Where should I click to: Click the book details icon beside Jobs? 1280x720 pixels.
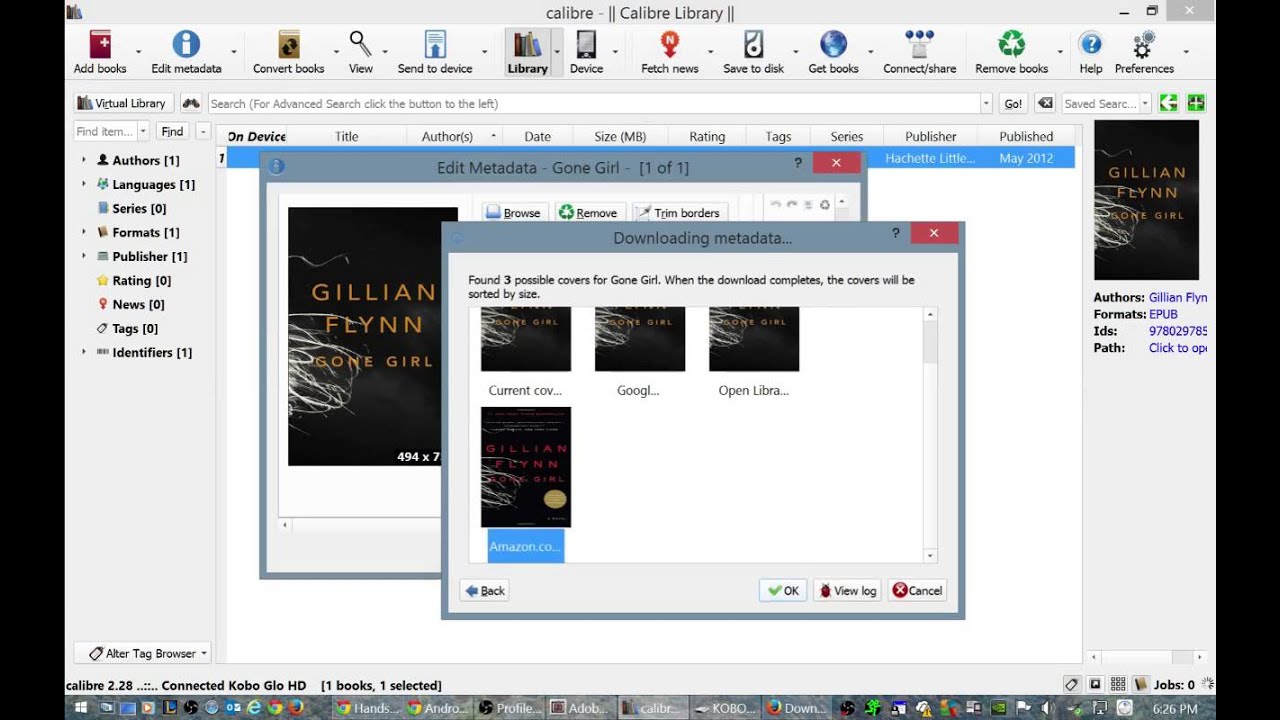coord(1140,685)
